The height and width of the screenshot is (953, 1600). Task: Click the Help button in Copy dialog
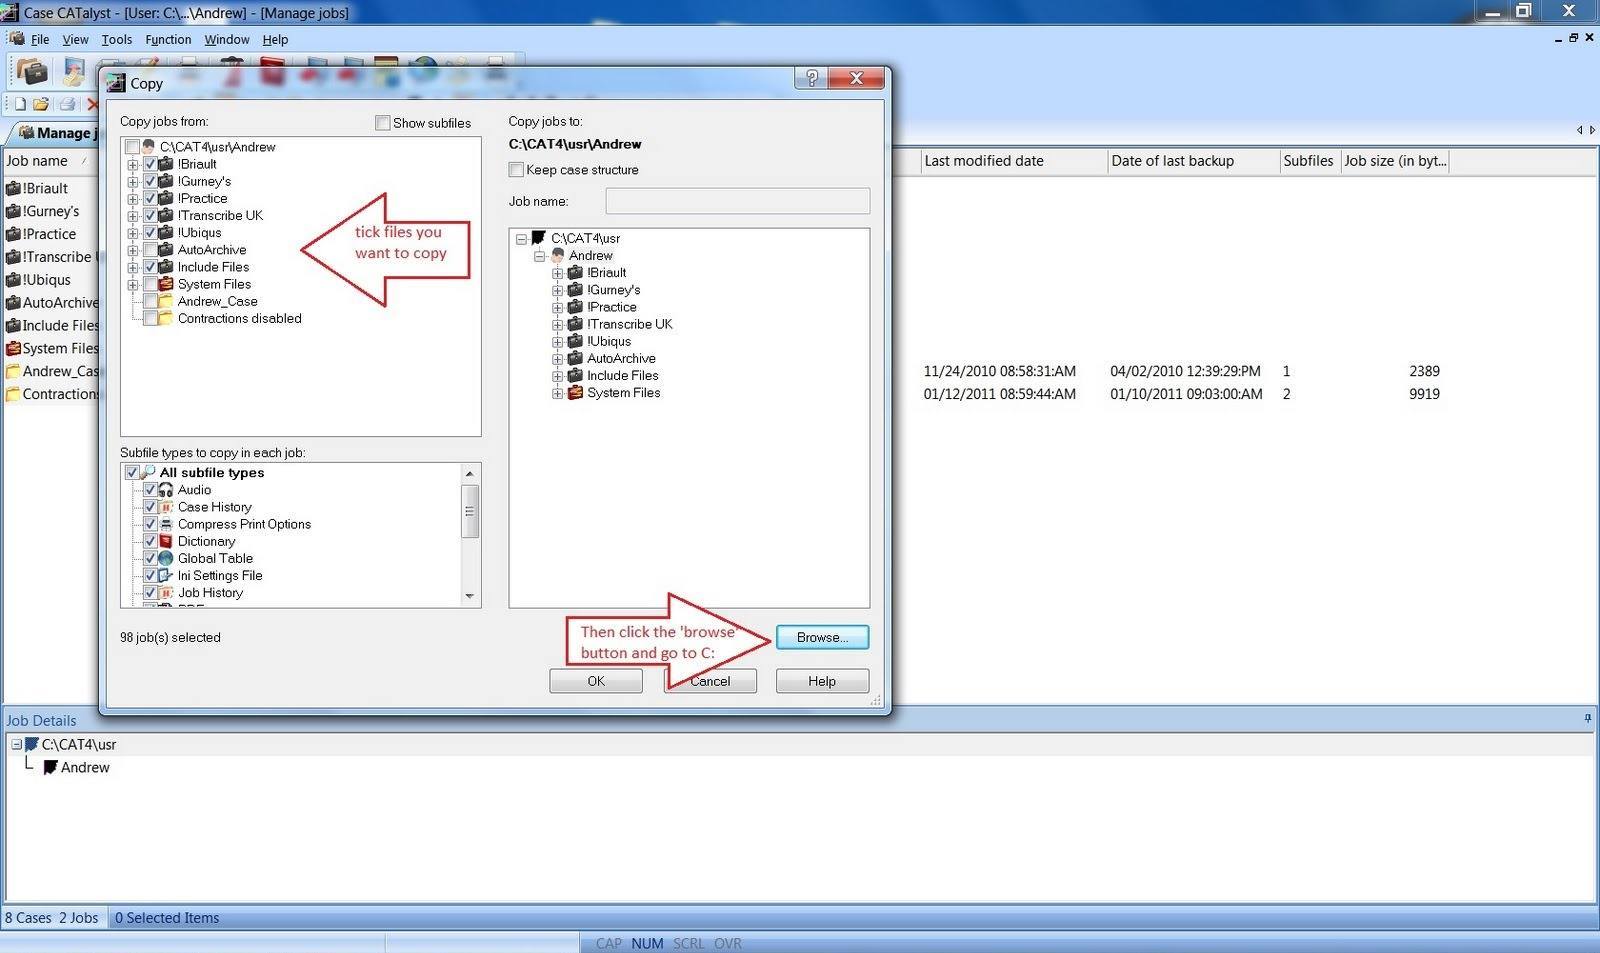pyautogui.click(x=822, y=681)
